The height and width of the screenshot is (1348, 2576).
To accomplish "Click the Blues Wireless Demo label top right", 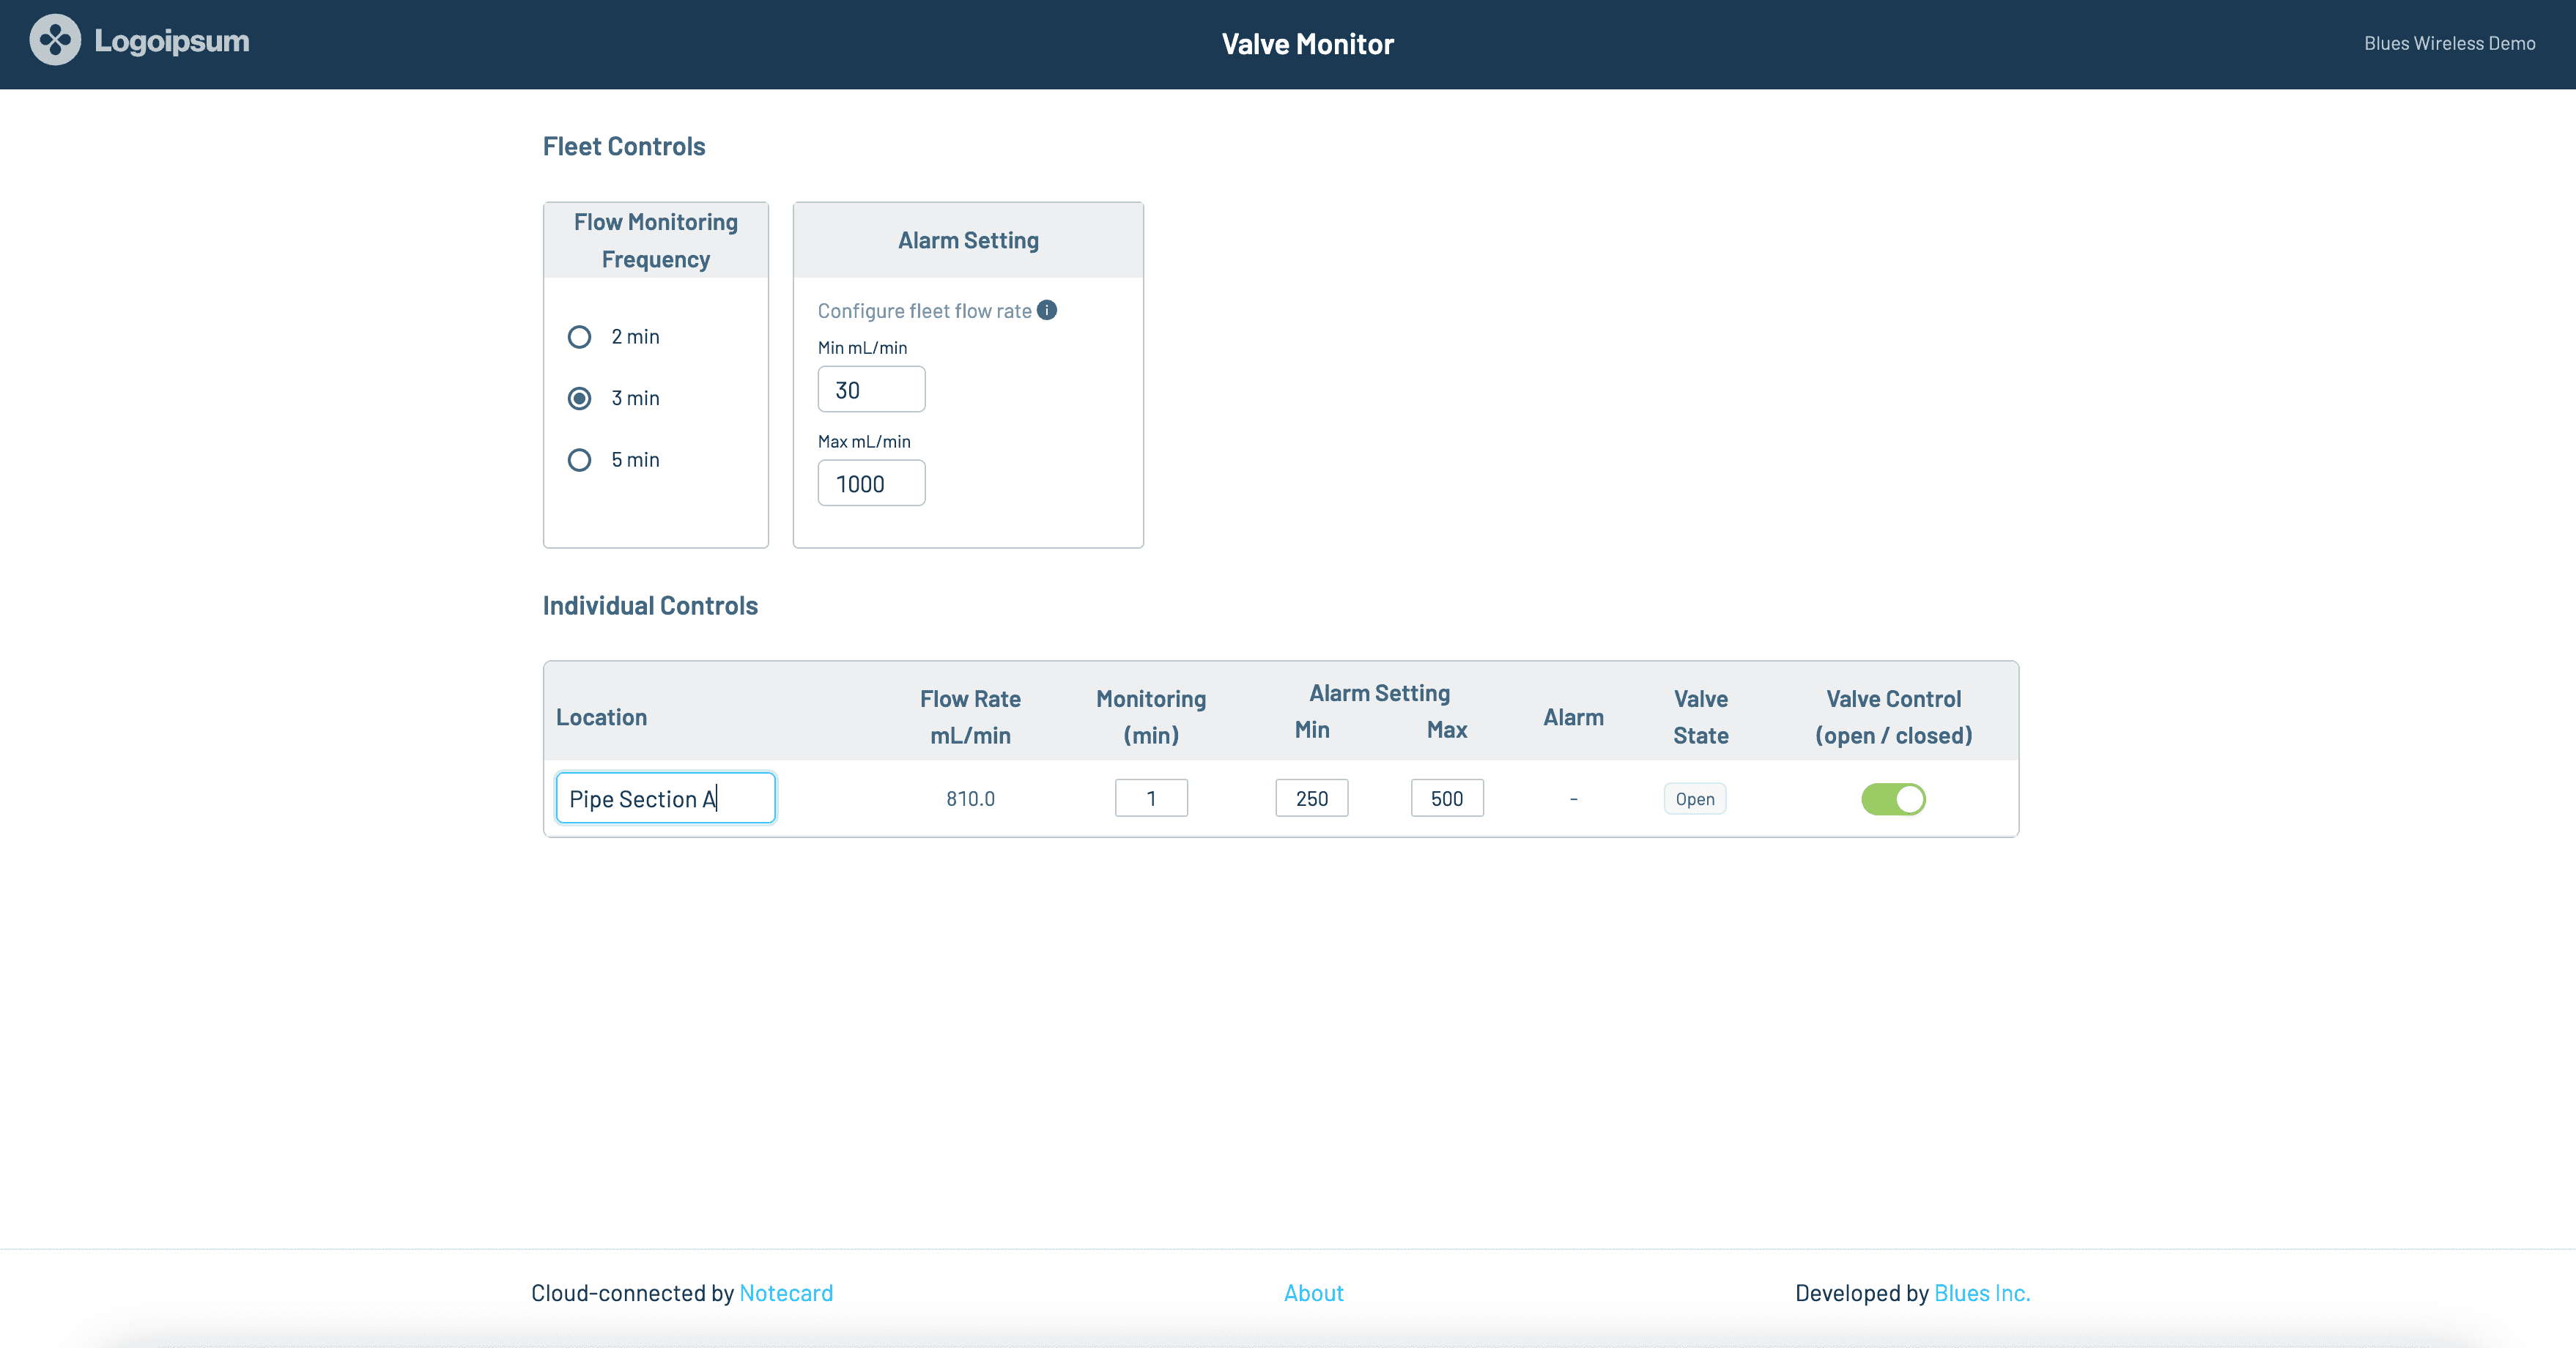I will [2449, 41].
